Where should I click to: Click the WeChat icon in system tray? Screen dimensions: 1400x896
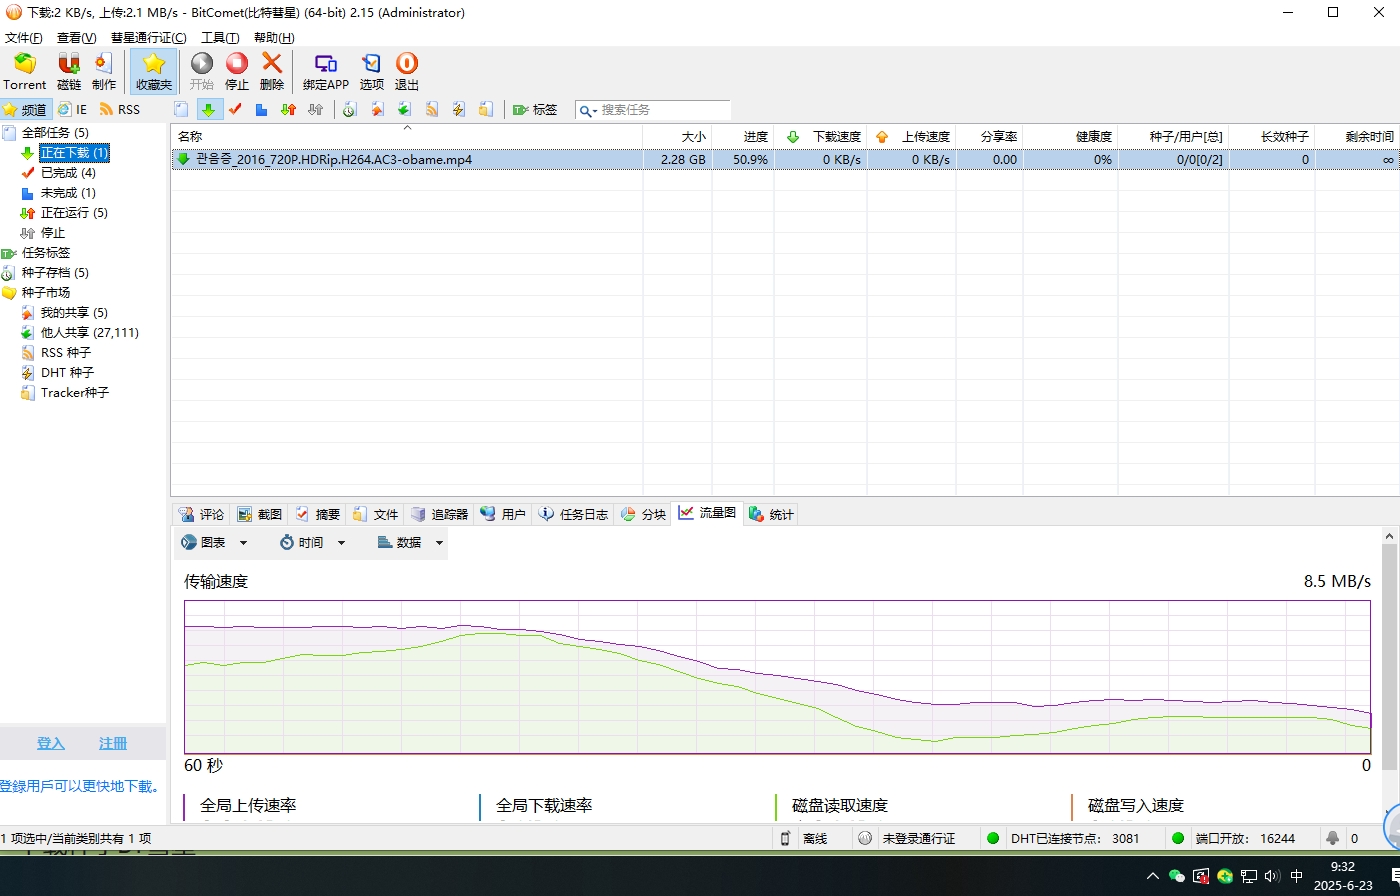point(1177,876)
